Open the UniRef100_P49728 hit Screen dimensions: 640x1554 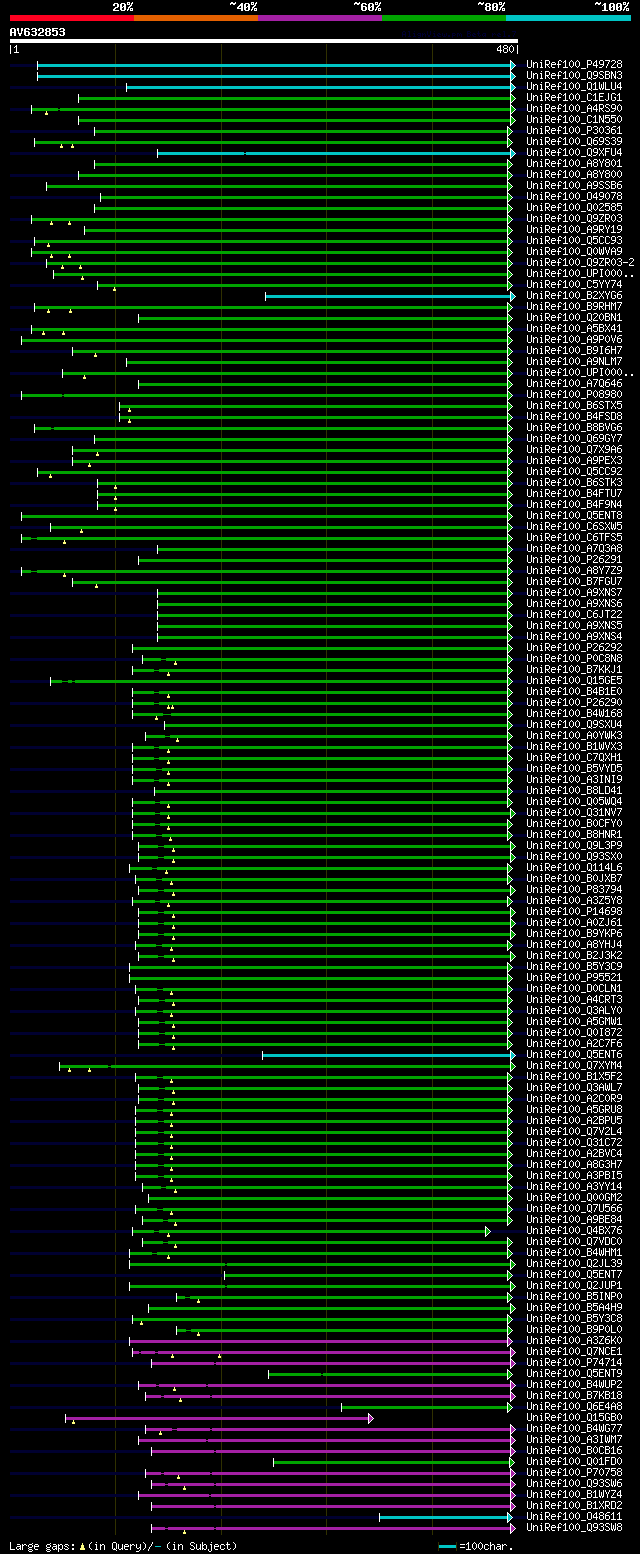click(574, 65)
